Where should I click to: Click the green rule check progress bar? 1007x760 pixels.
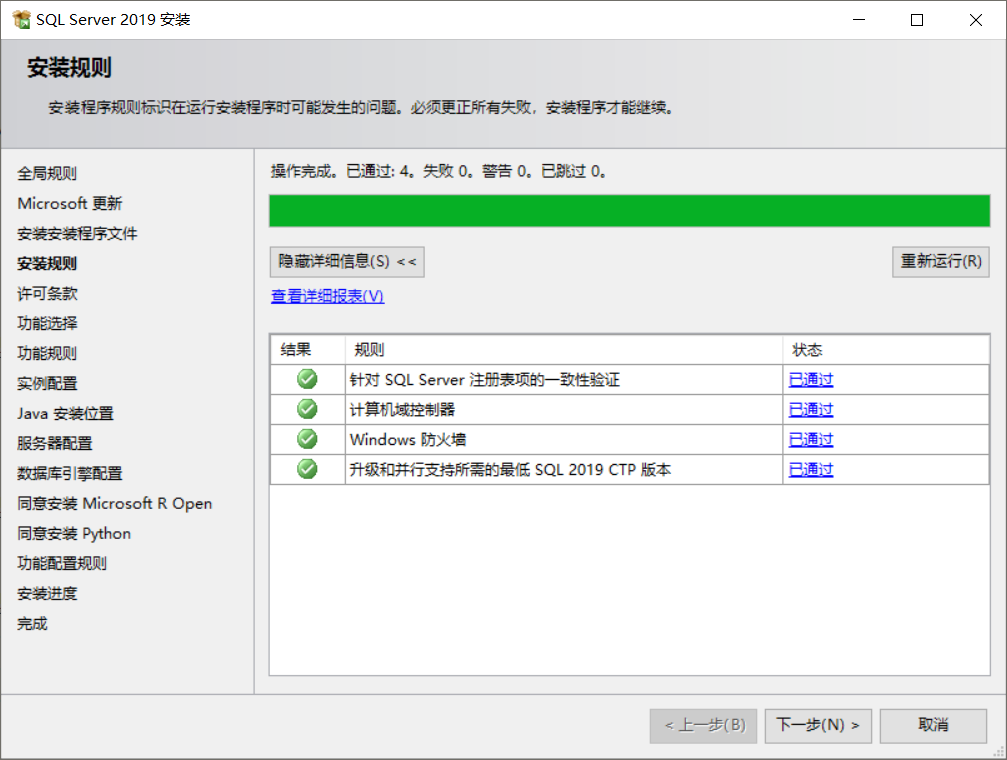[x=629, y=211]
